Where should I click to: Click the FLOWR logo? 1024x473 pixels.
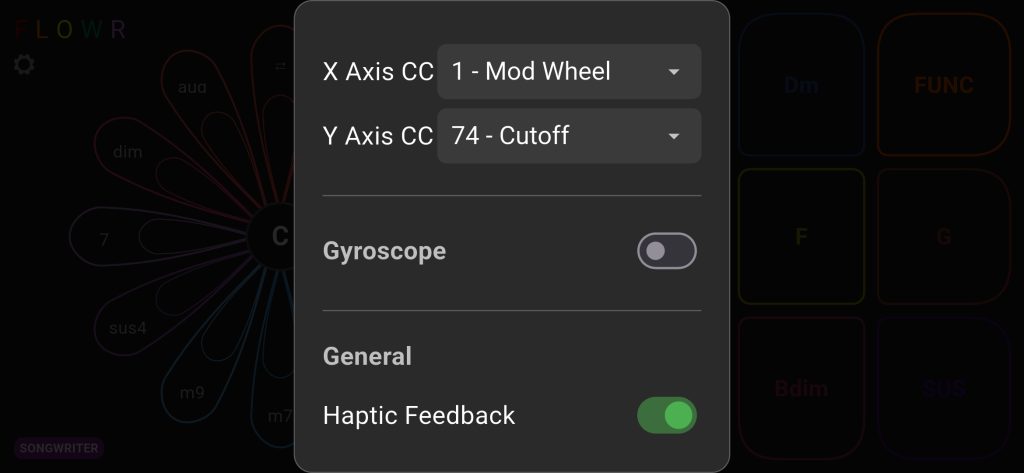click(70, 30)
